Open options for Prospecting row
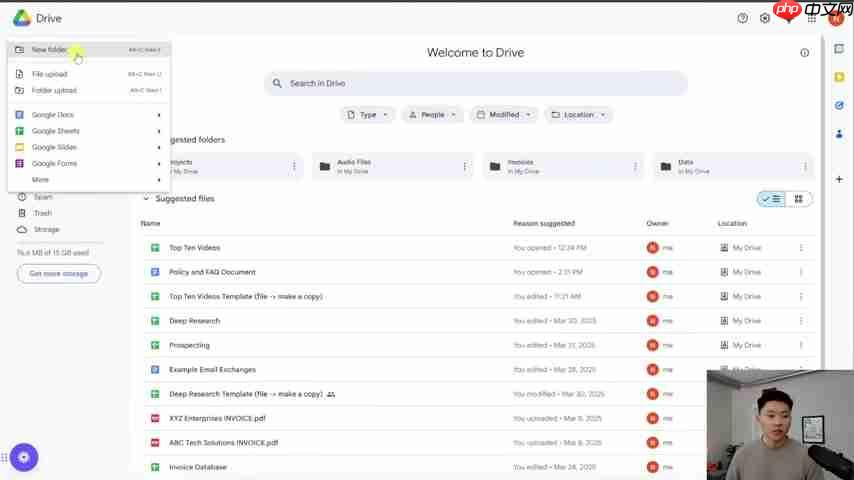854x480 pixels. click(801, 345)
